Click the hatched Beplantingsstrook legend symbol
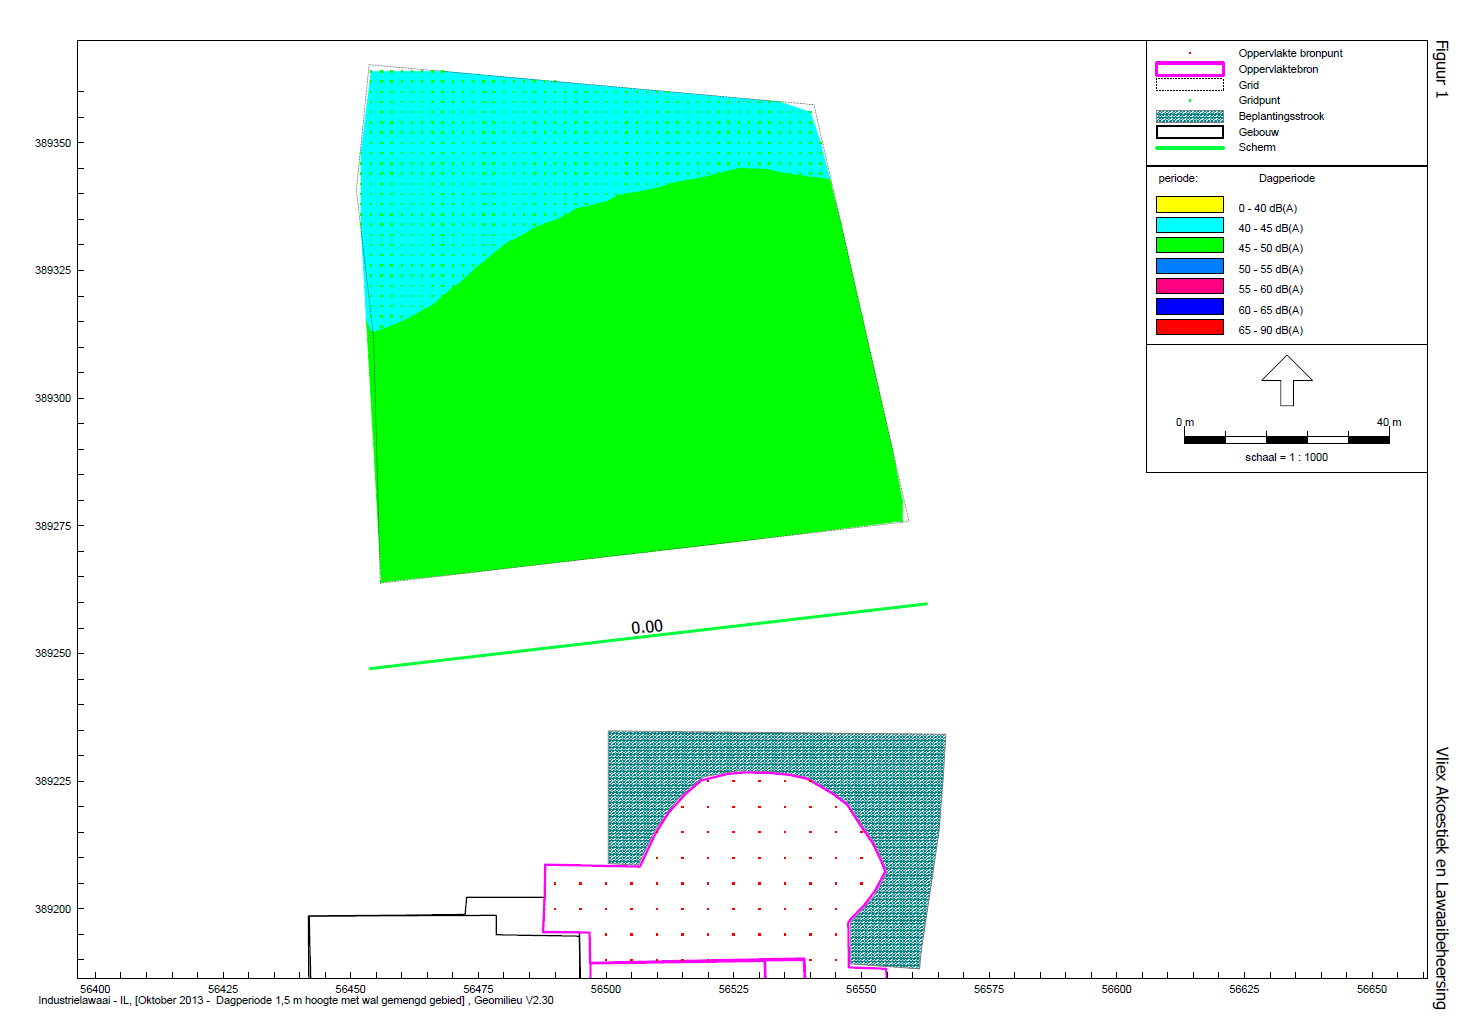 point(1189,116)
